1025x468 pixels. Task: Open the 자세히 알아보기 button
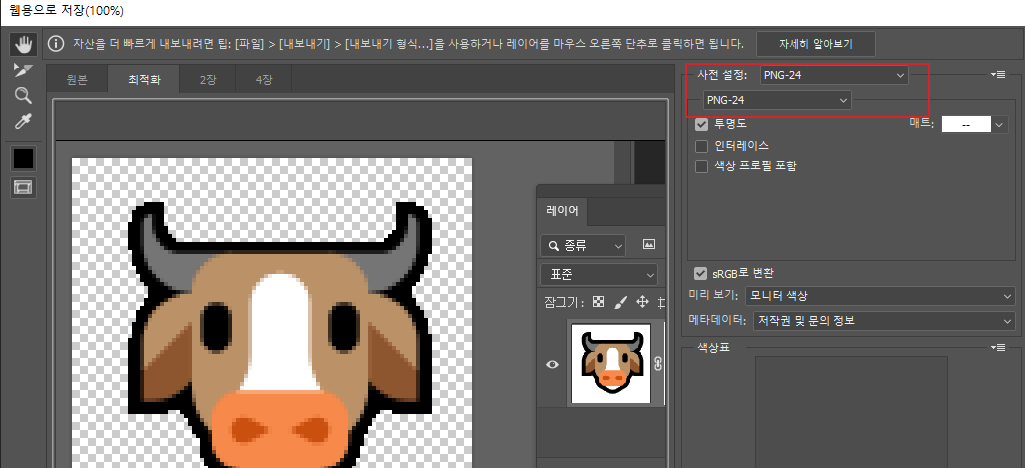tap(815, 44)
